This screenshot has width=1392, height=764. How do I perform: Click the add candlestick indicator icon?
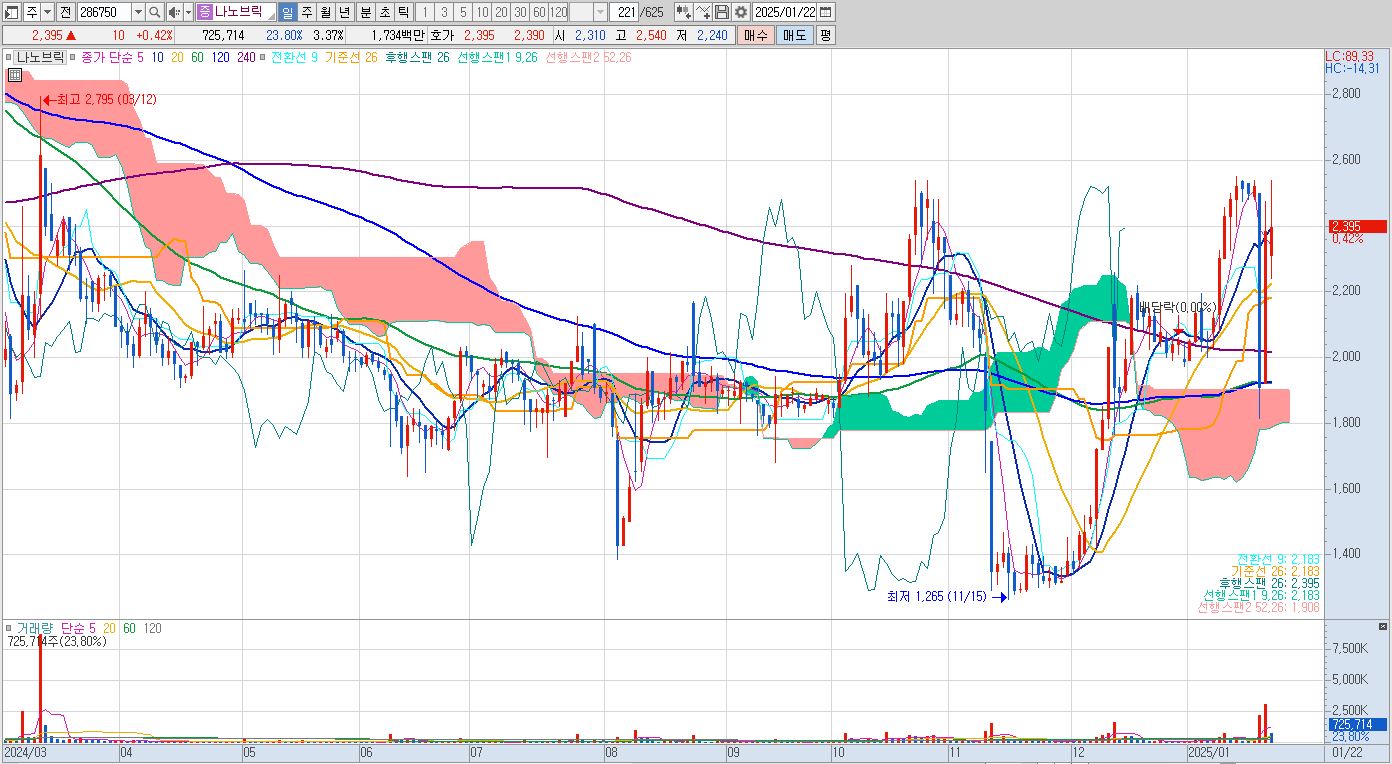click(x=683, y=12)
